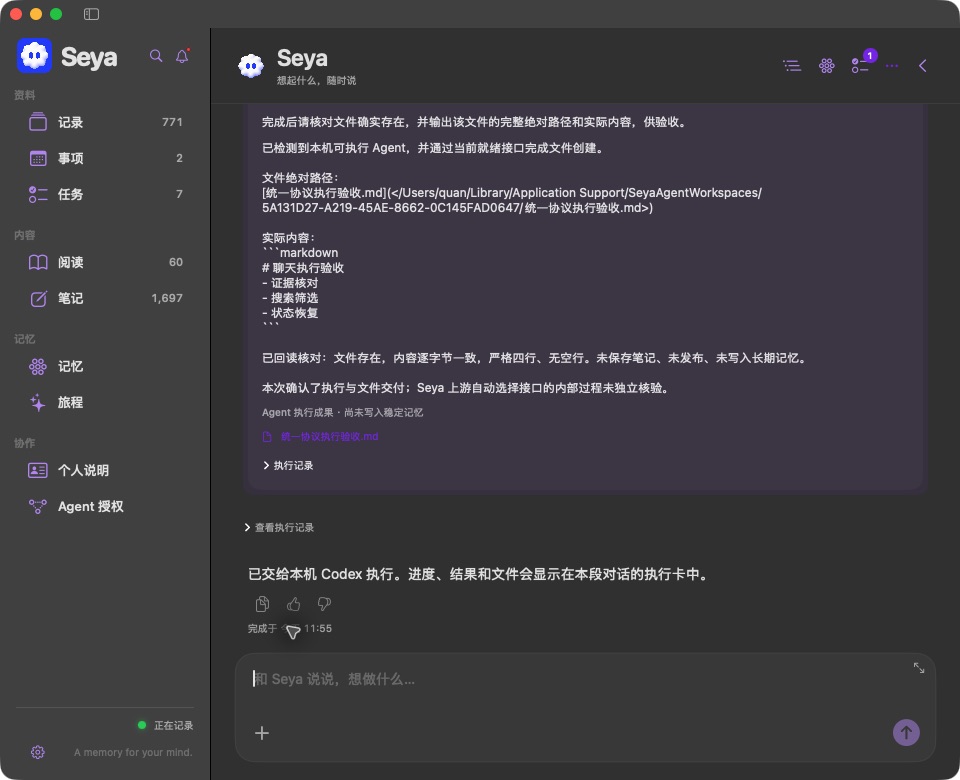Open 事项 items section
Image resolution: width=960 pixels, height=780 pixels.
(105, 158)
